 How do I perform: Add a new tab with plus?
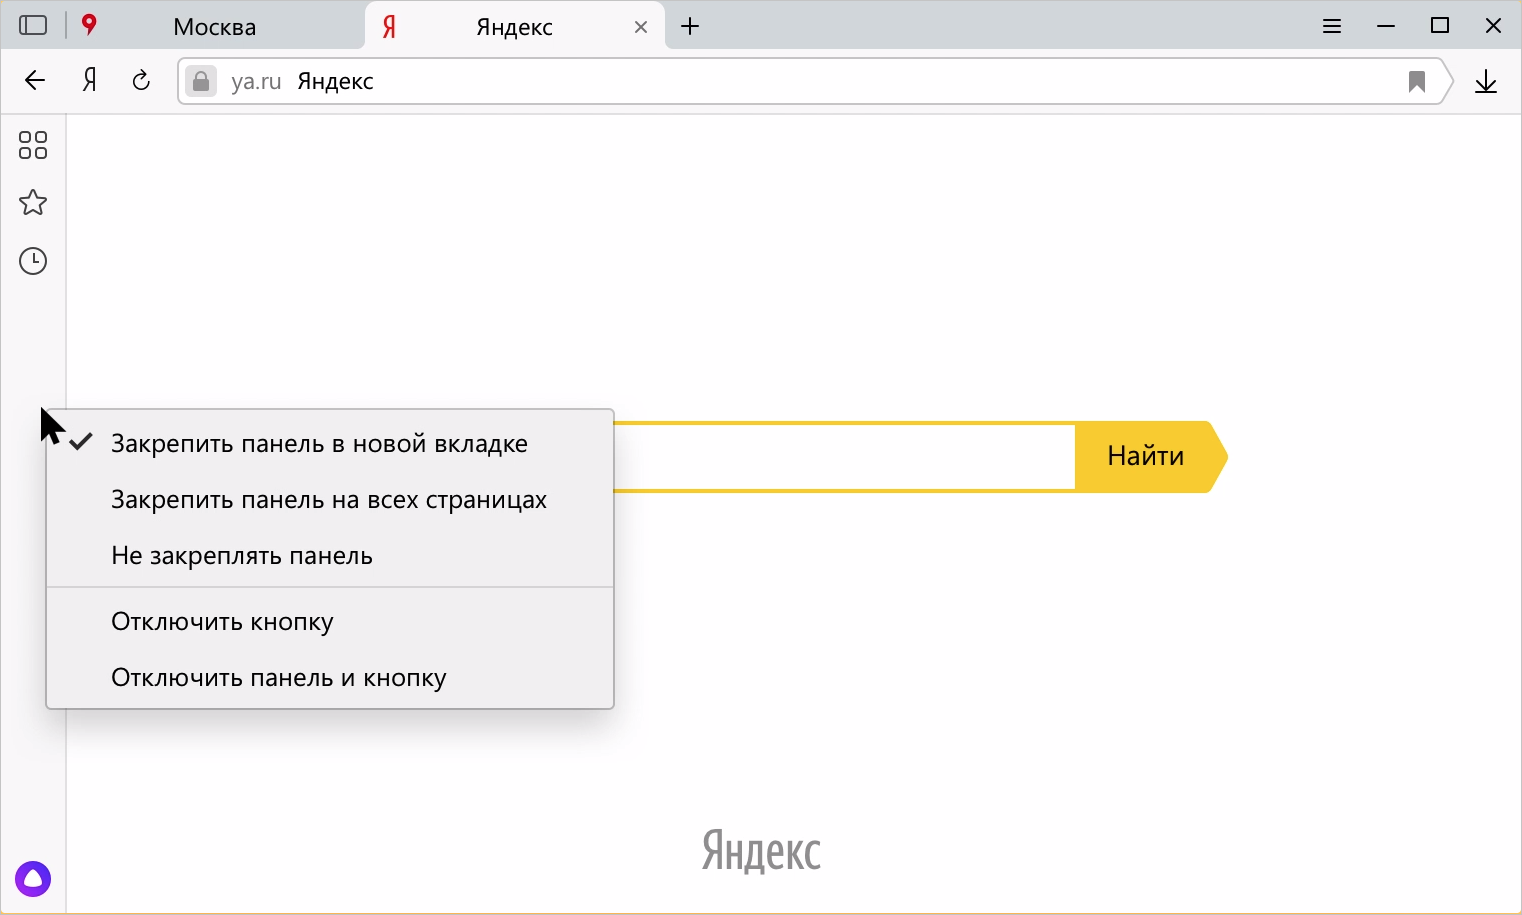(x=690, y=26)
